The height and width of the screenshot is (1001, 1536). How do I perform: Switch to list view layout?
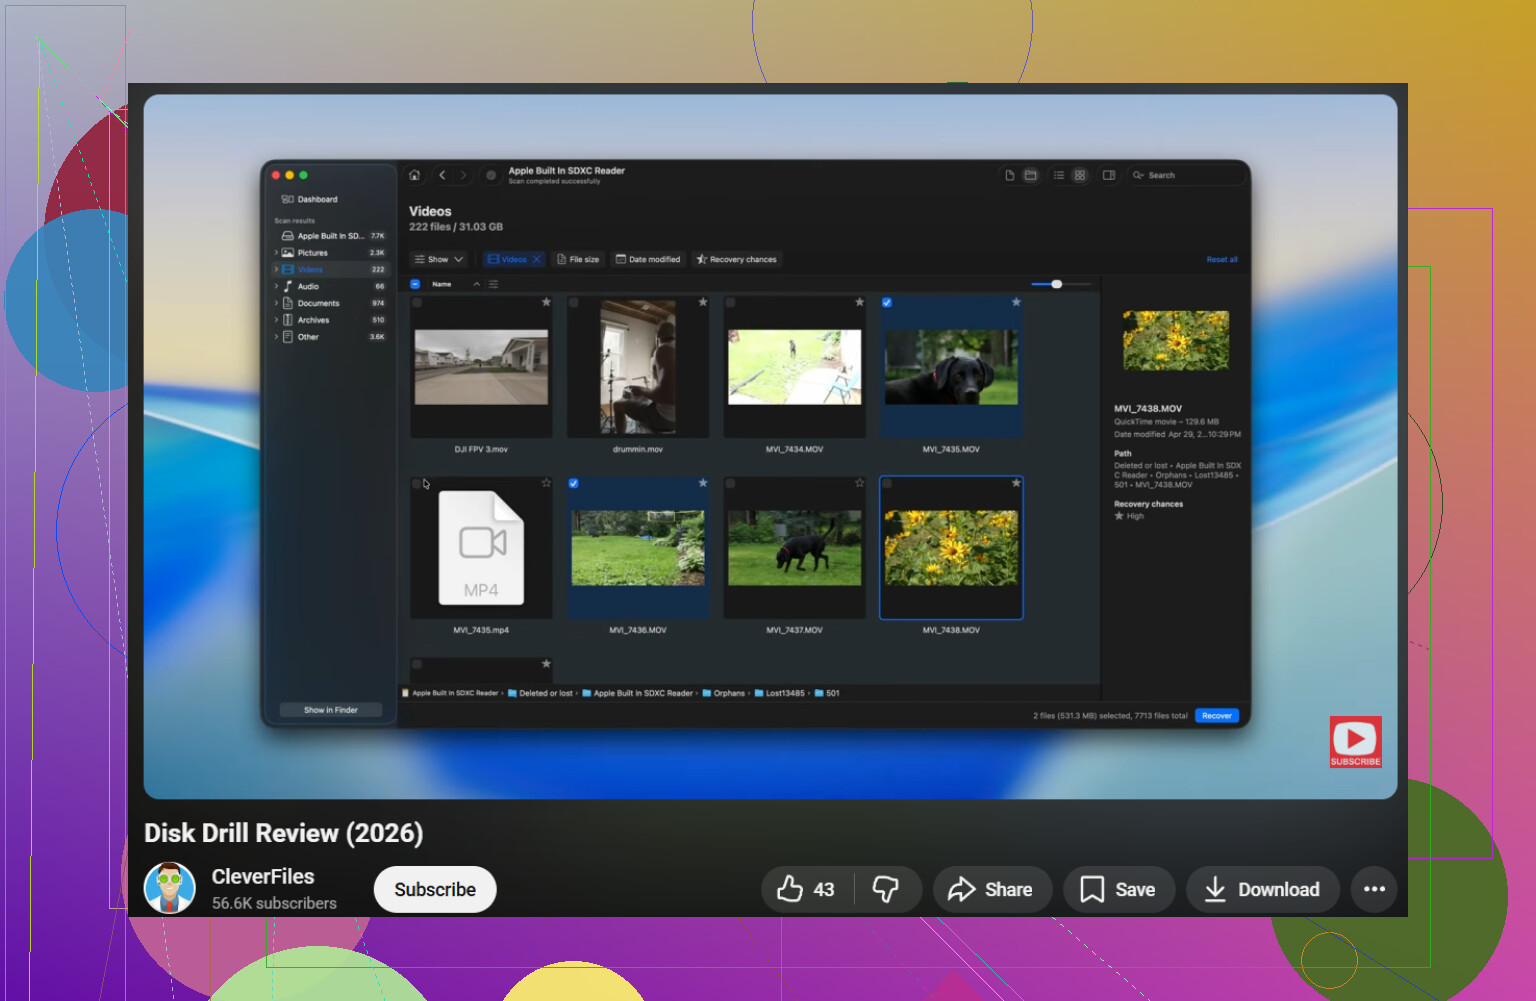(x=1059, y=175)
